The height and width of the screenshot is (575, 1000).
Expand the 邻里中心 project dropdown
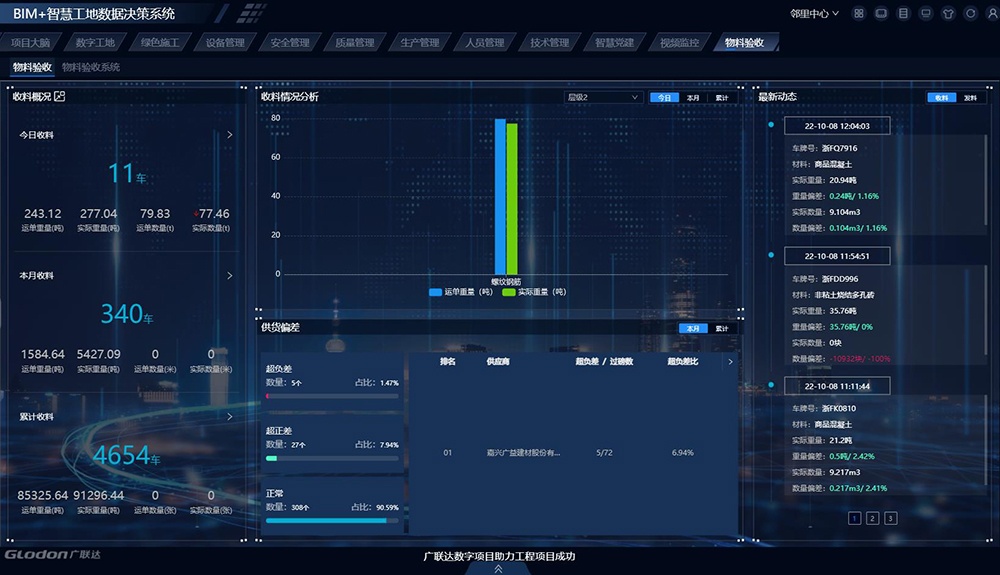point(813,14)
